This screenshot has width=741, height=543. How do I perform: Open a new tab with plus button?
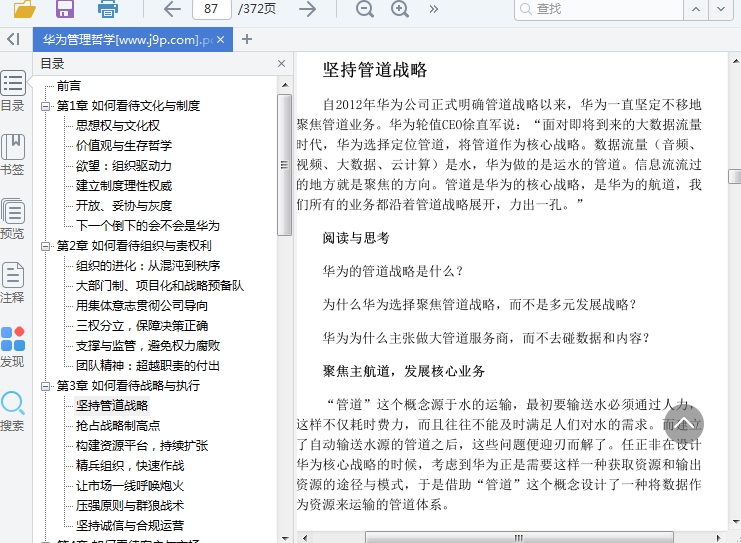tap(247, 39)
